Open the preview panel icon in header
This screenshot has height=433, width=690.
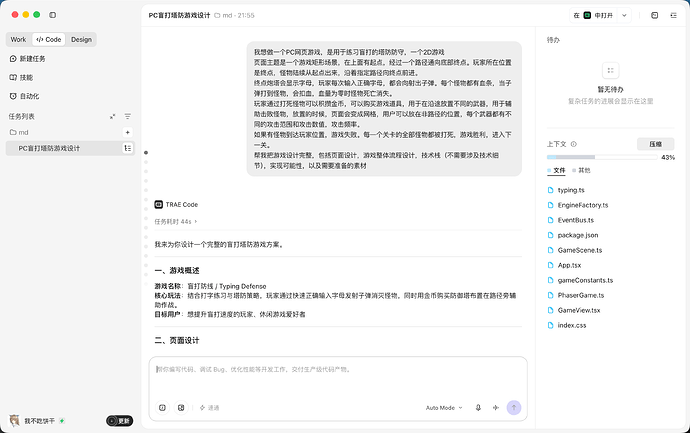tap(654, 15)
